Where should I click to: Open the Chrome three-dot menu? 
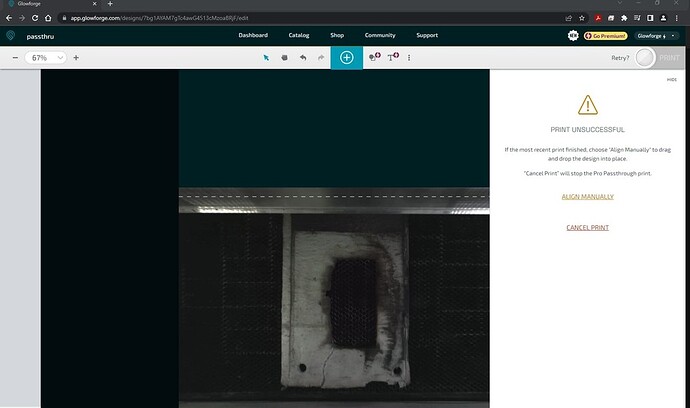677,18
